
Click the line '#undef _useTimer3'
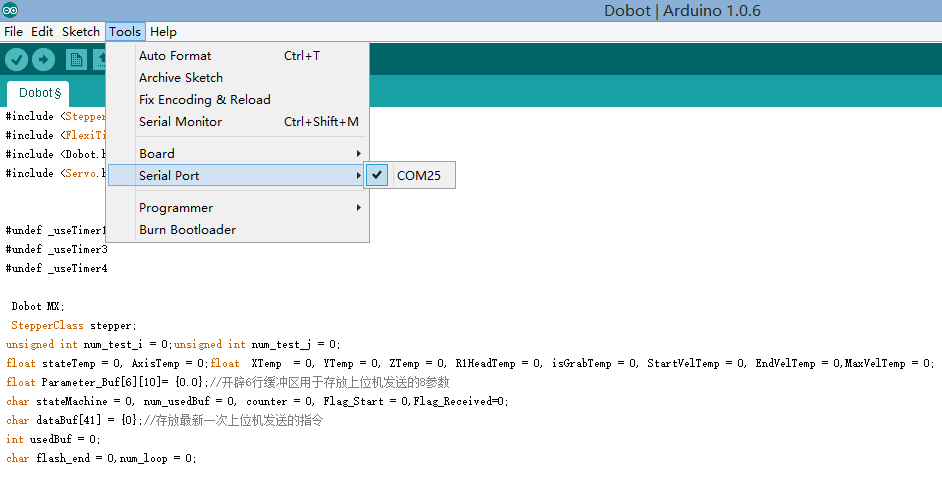(56, 249)
